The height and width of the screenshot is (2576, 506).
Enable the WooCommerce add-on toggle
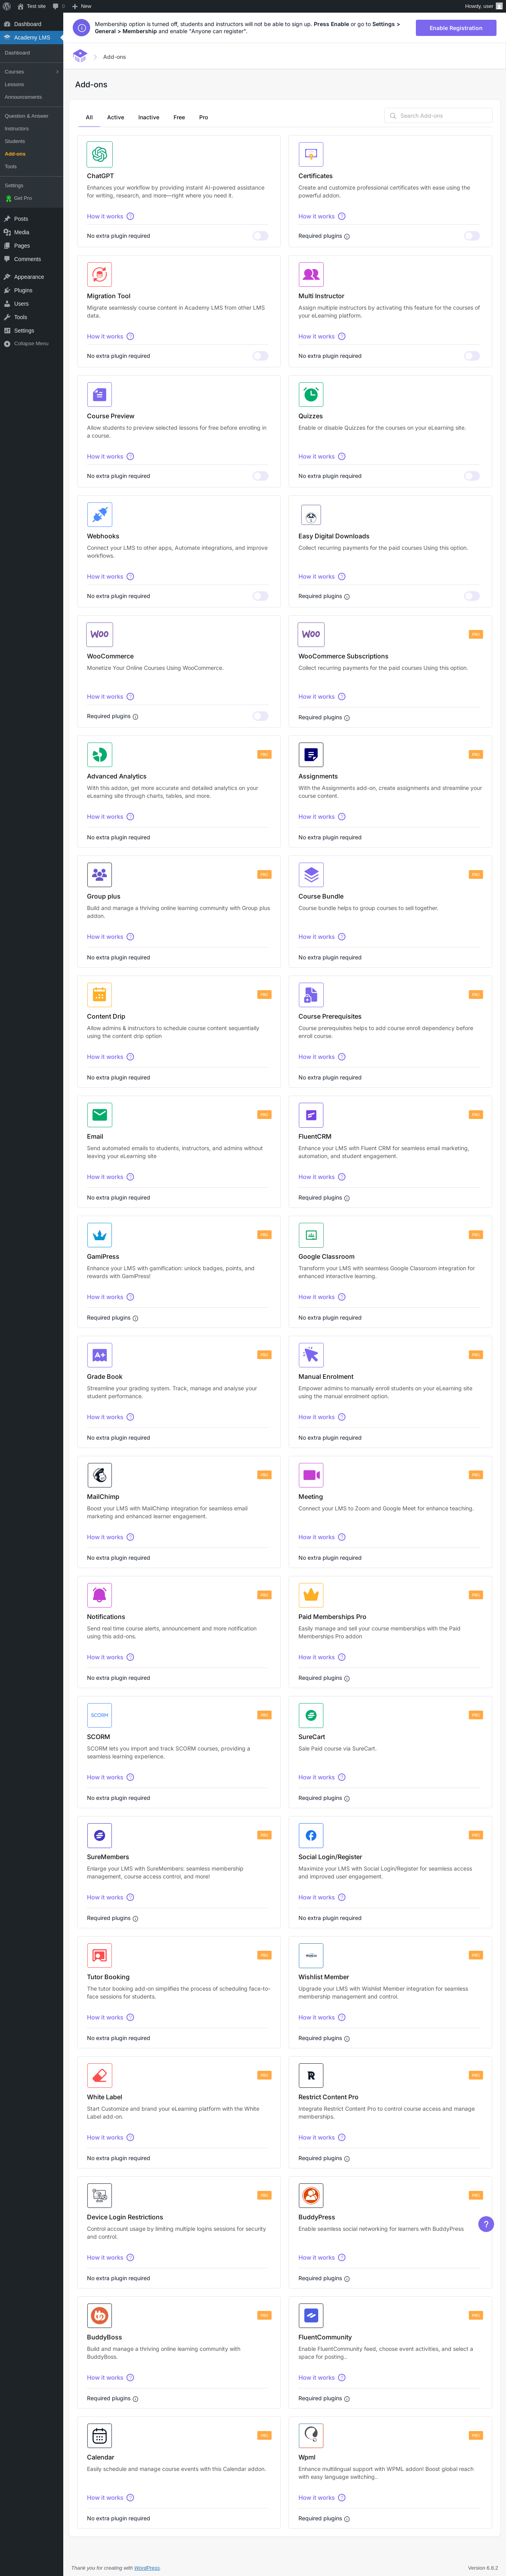(260, 716)
